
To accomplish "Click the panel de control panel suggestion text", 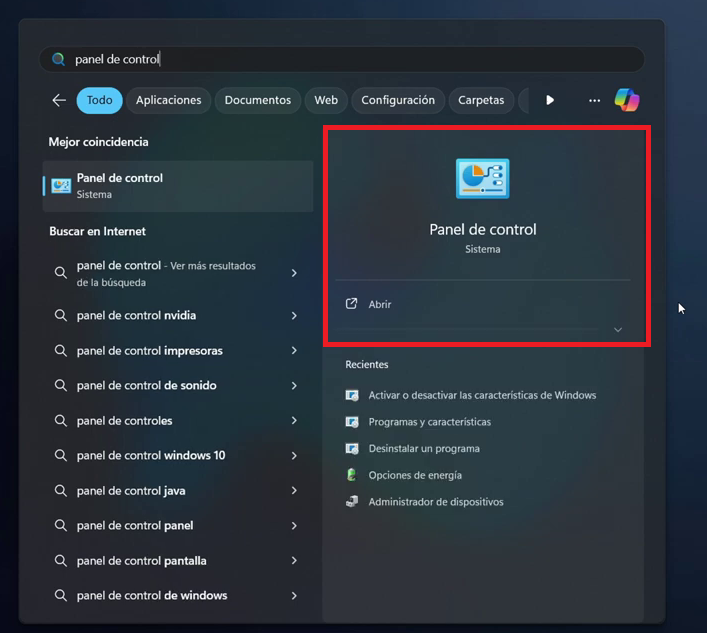I will point(135,525).
